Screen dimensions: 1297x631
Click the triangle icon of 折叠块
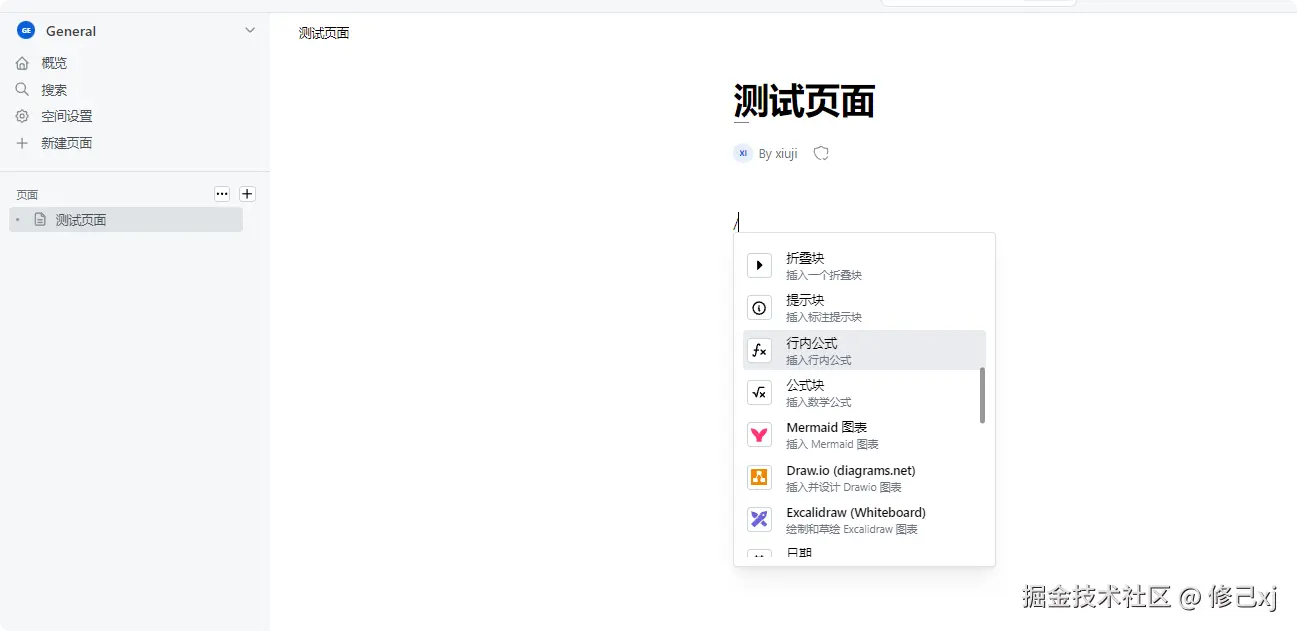click(760, 265)
